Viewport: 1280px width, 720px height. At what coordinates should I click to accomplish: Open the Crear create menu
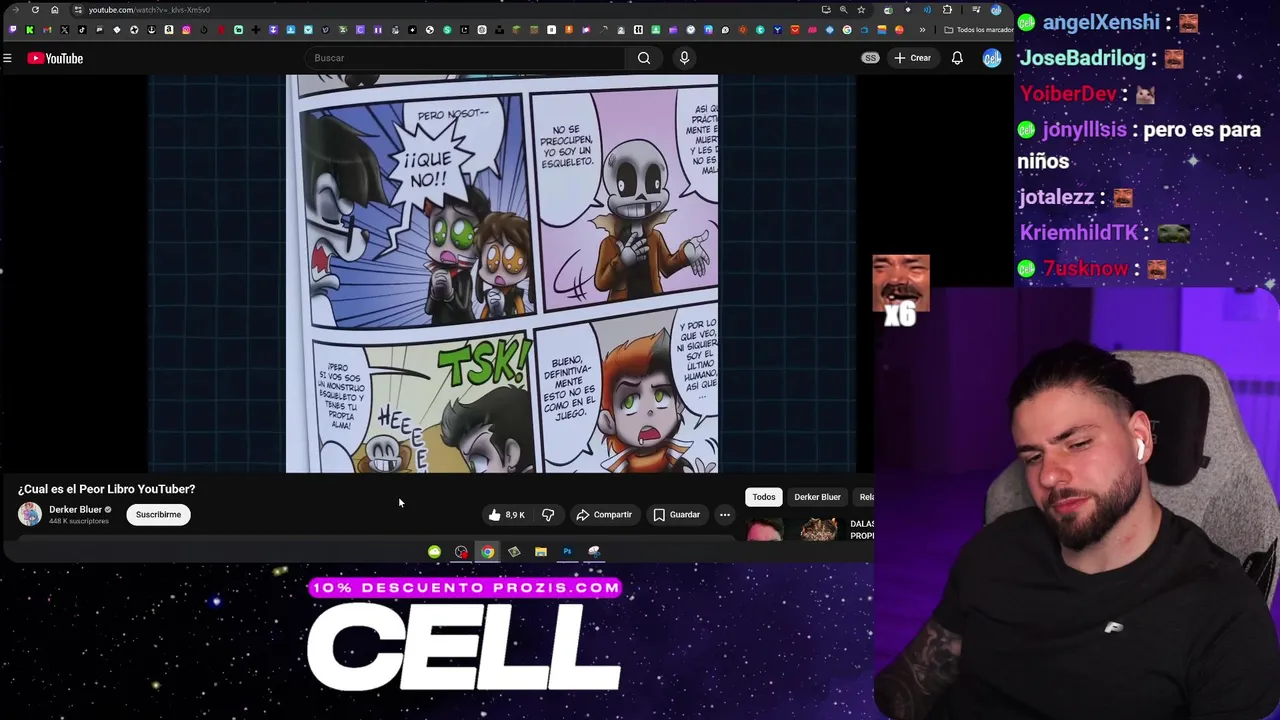913,58
